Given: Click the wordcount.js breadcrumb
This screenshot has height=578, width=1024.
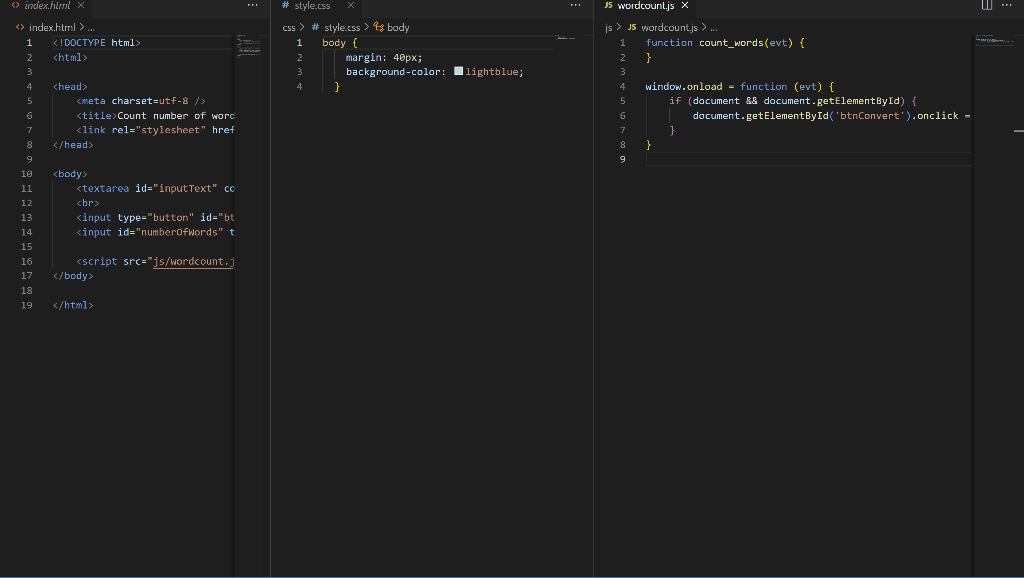Looking at the screenshot, I should 669,27.
